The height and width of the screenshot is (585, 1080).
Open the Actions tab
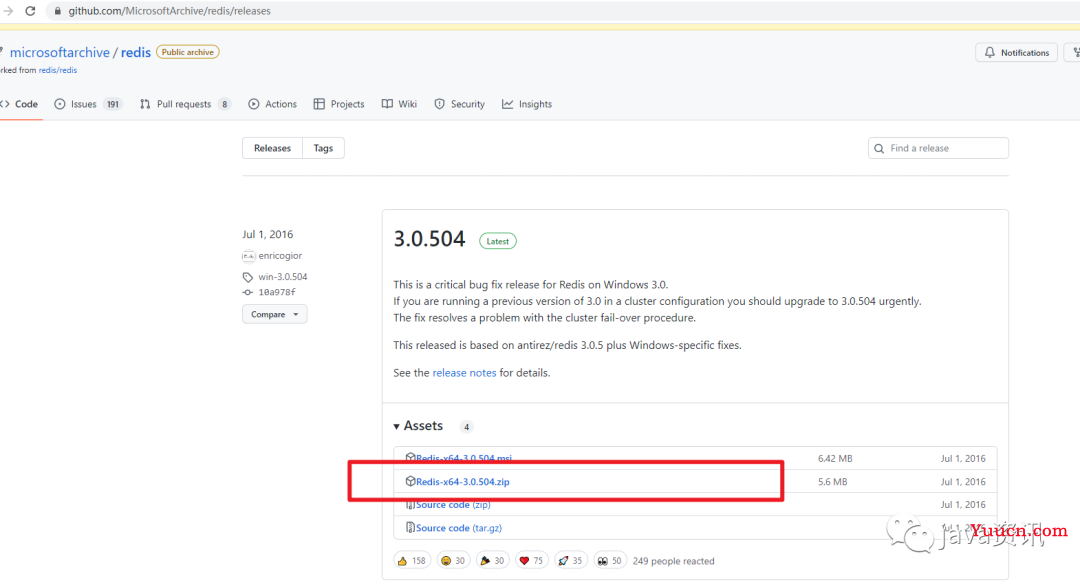[273, 104]
